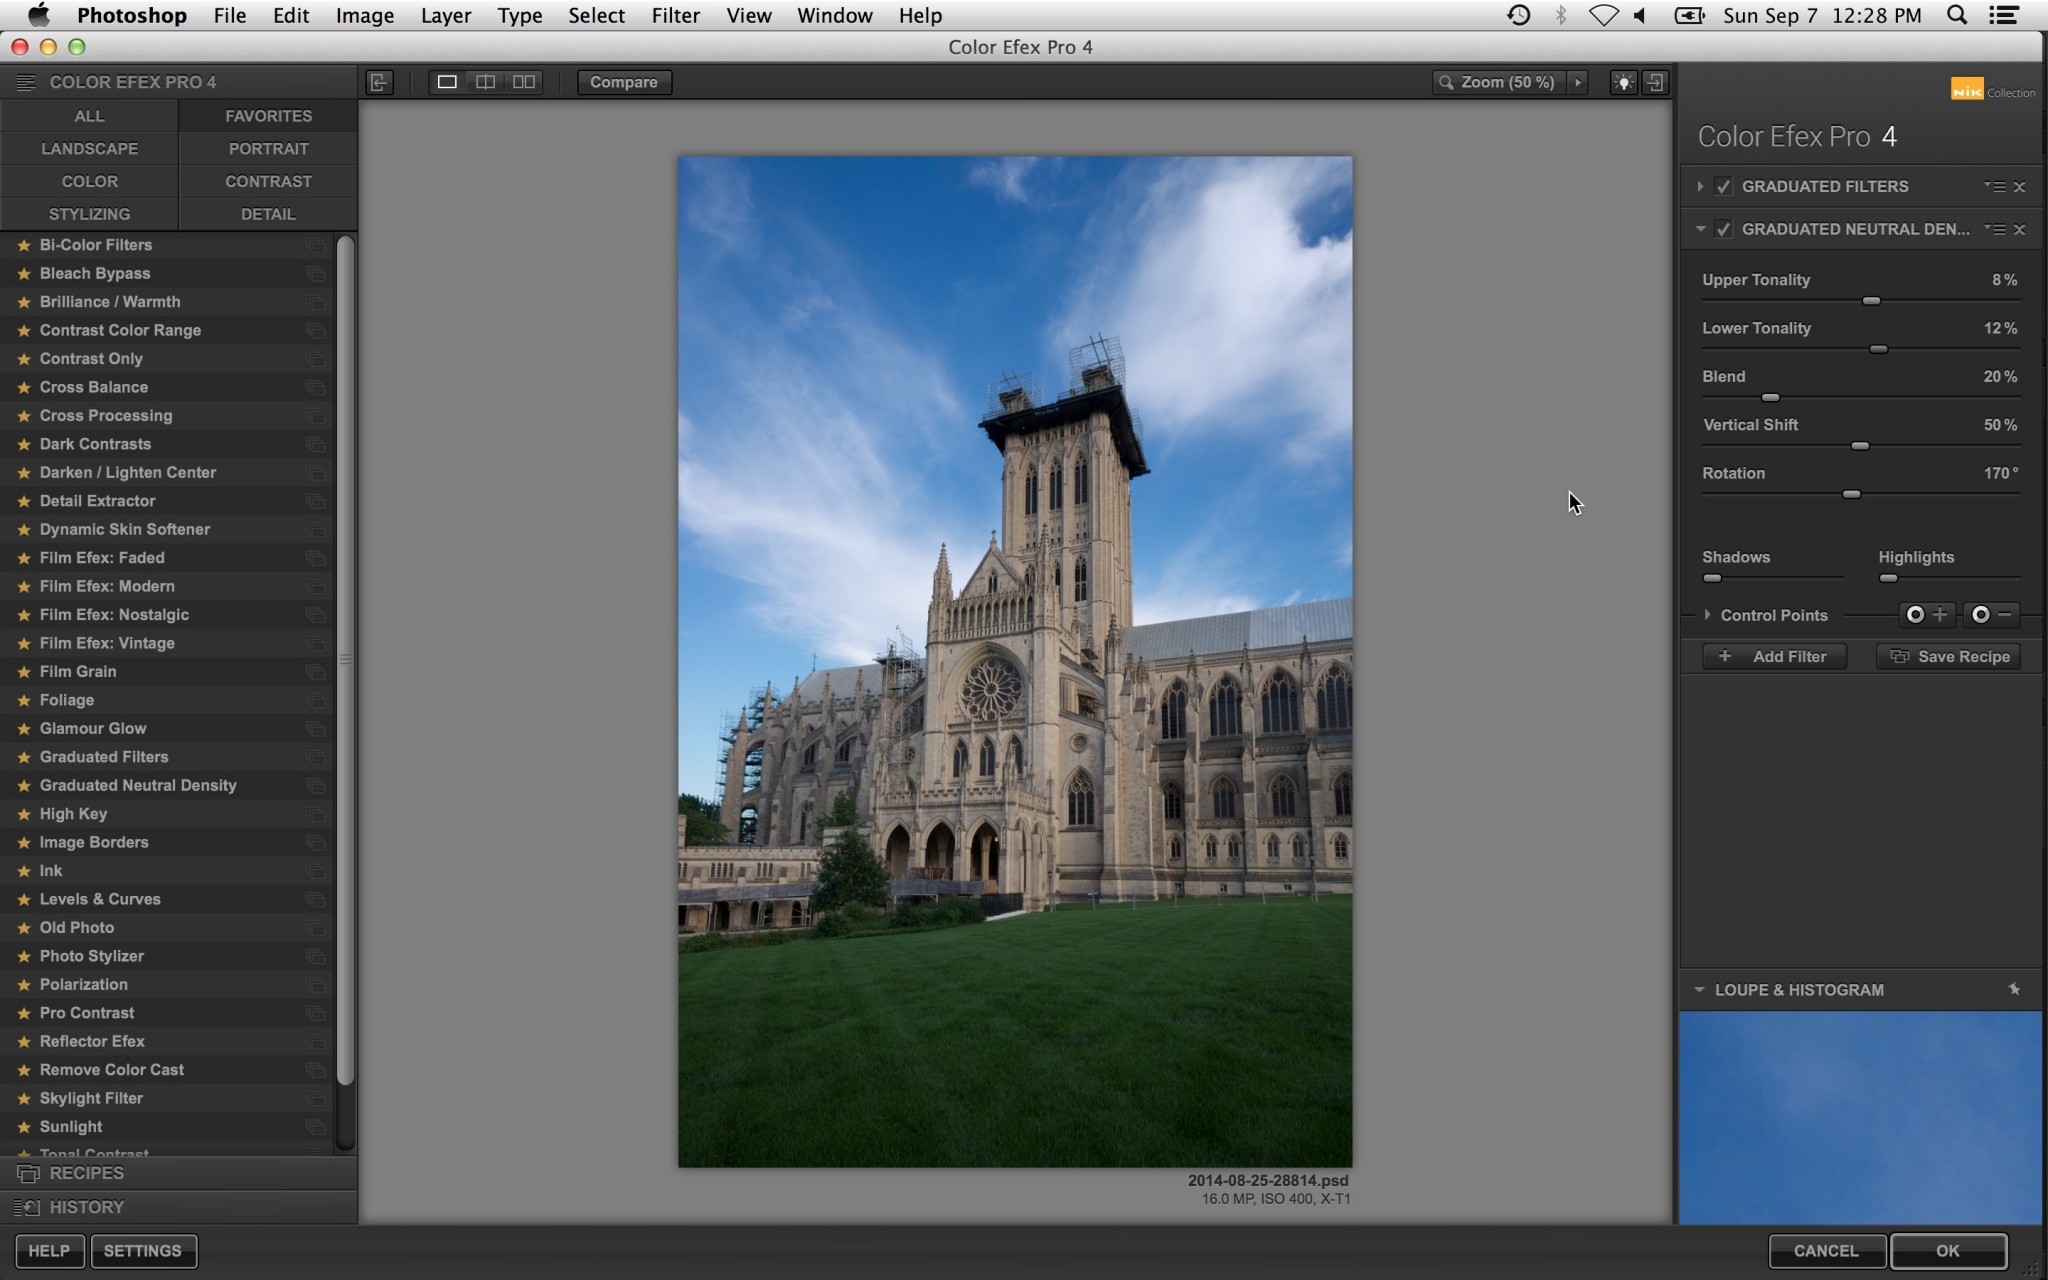
Task: Click the favorite star next to Sunlight
Action: coord(24,1127)
